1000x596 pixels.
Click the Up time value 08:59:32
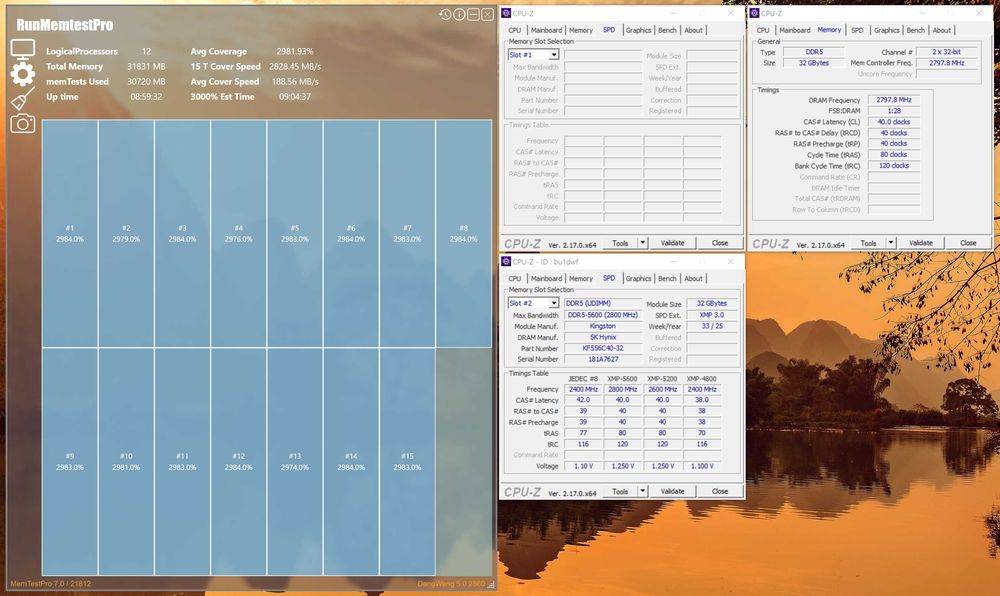(x=146, y=97)
